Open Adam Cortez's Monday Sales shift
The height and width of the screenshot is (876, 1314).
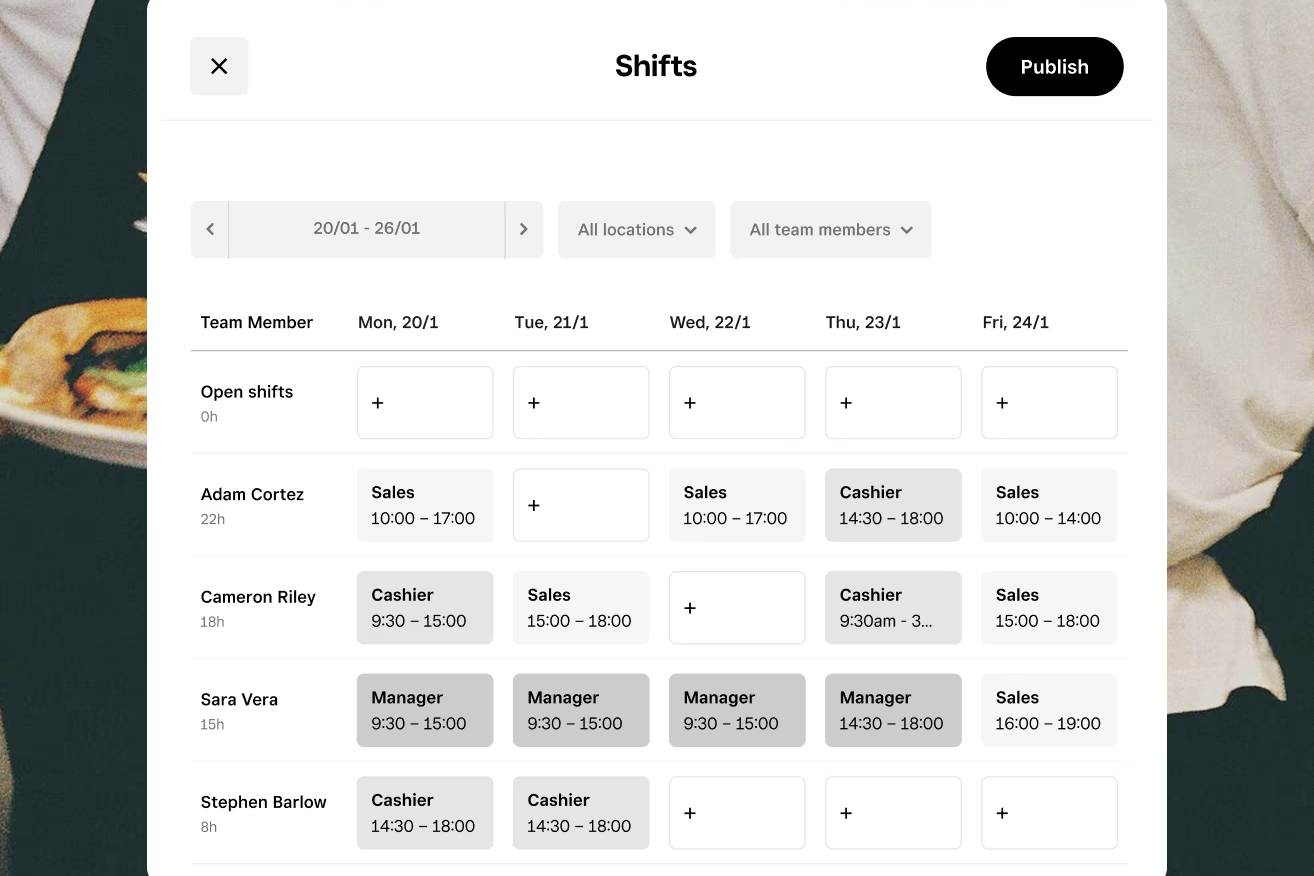424,505
